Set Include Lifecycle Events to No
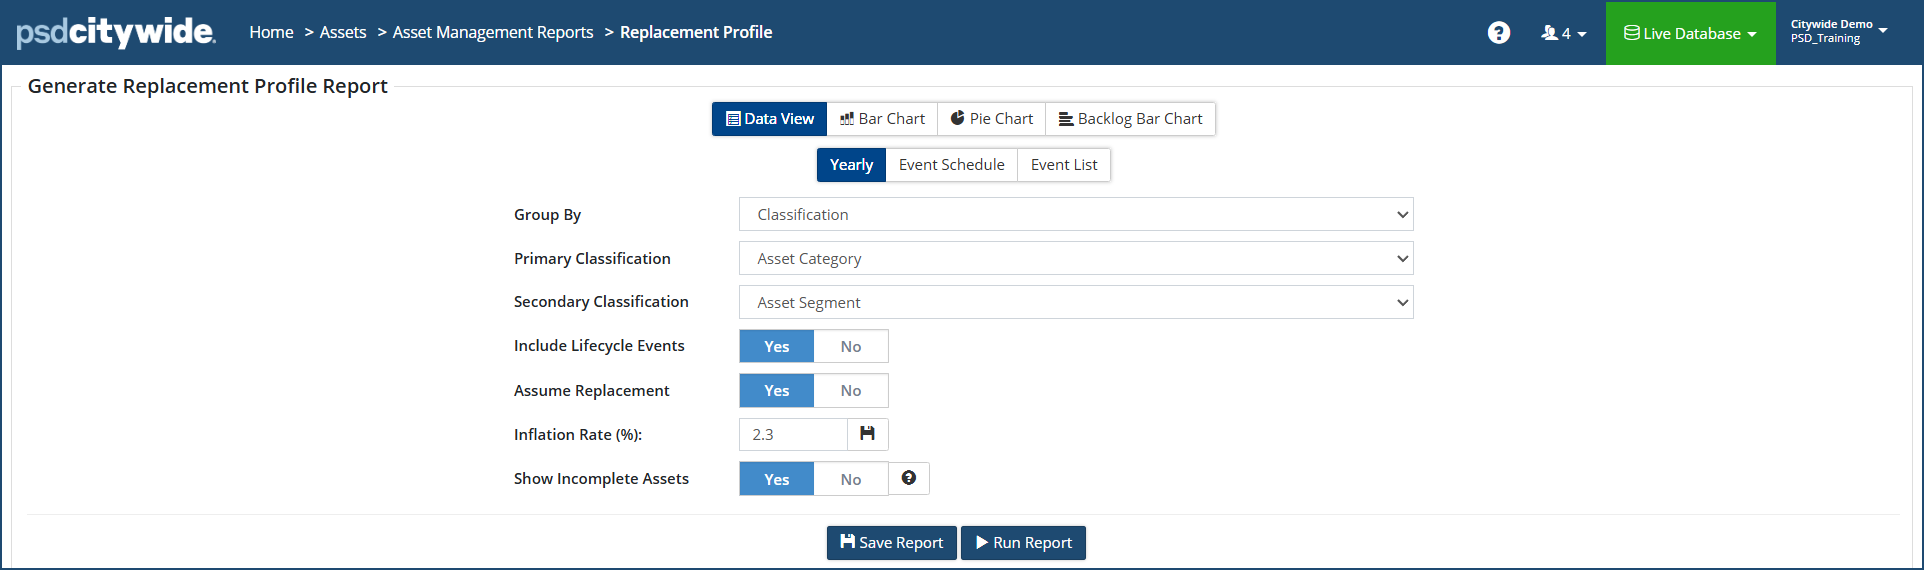This screenshot has height=570, width=1924. [850, 346]
